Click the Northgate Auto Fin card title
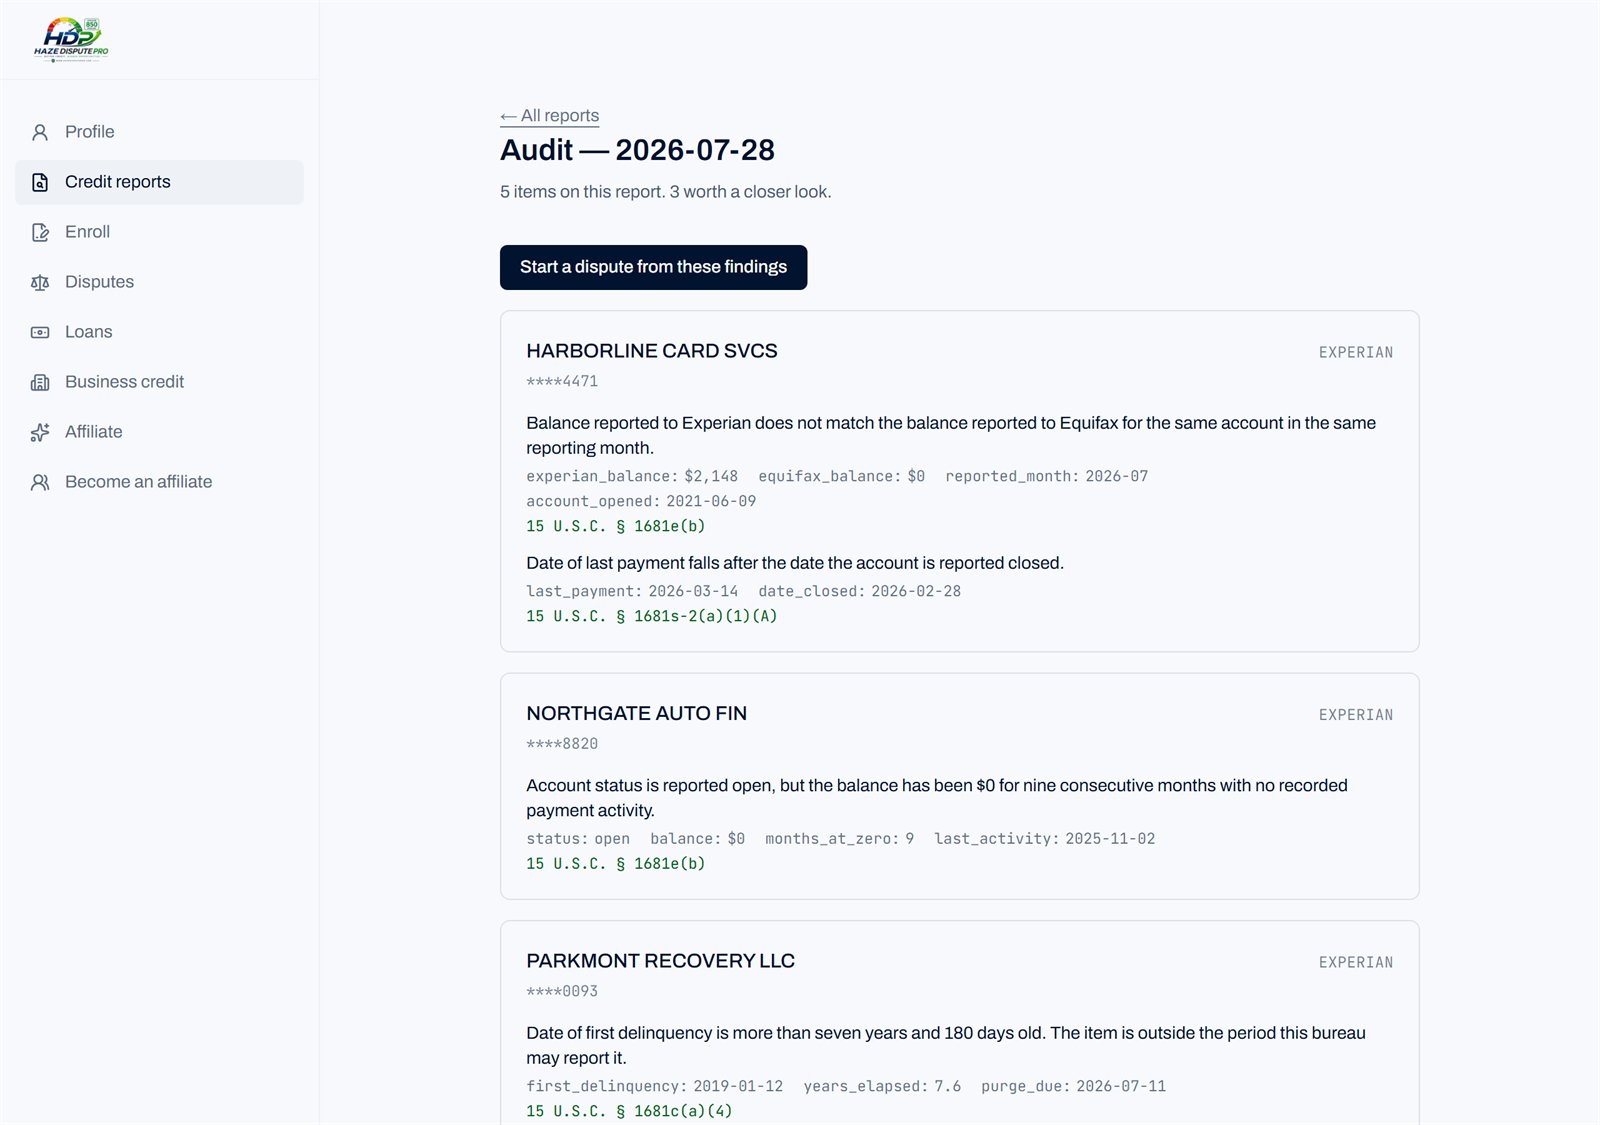This screenshot has height=1125, width=1600. click(x=636, y=713)
